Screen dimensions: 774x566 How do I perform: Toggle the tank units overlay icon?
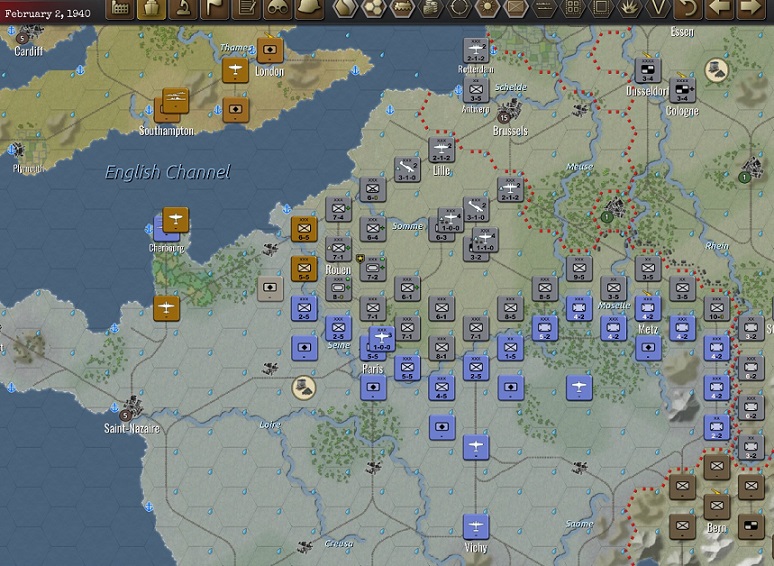click(402, 9)
